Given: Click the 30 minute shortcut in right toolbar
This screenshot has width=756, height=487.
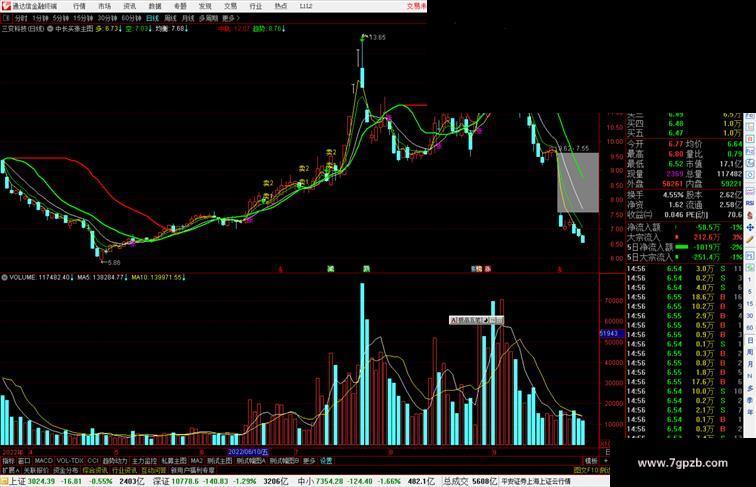Looking at the screenshot, I should pyautogui.click(x=750, y=316).
